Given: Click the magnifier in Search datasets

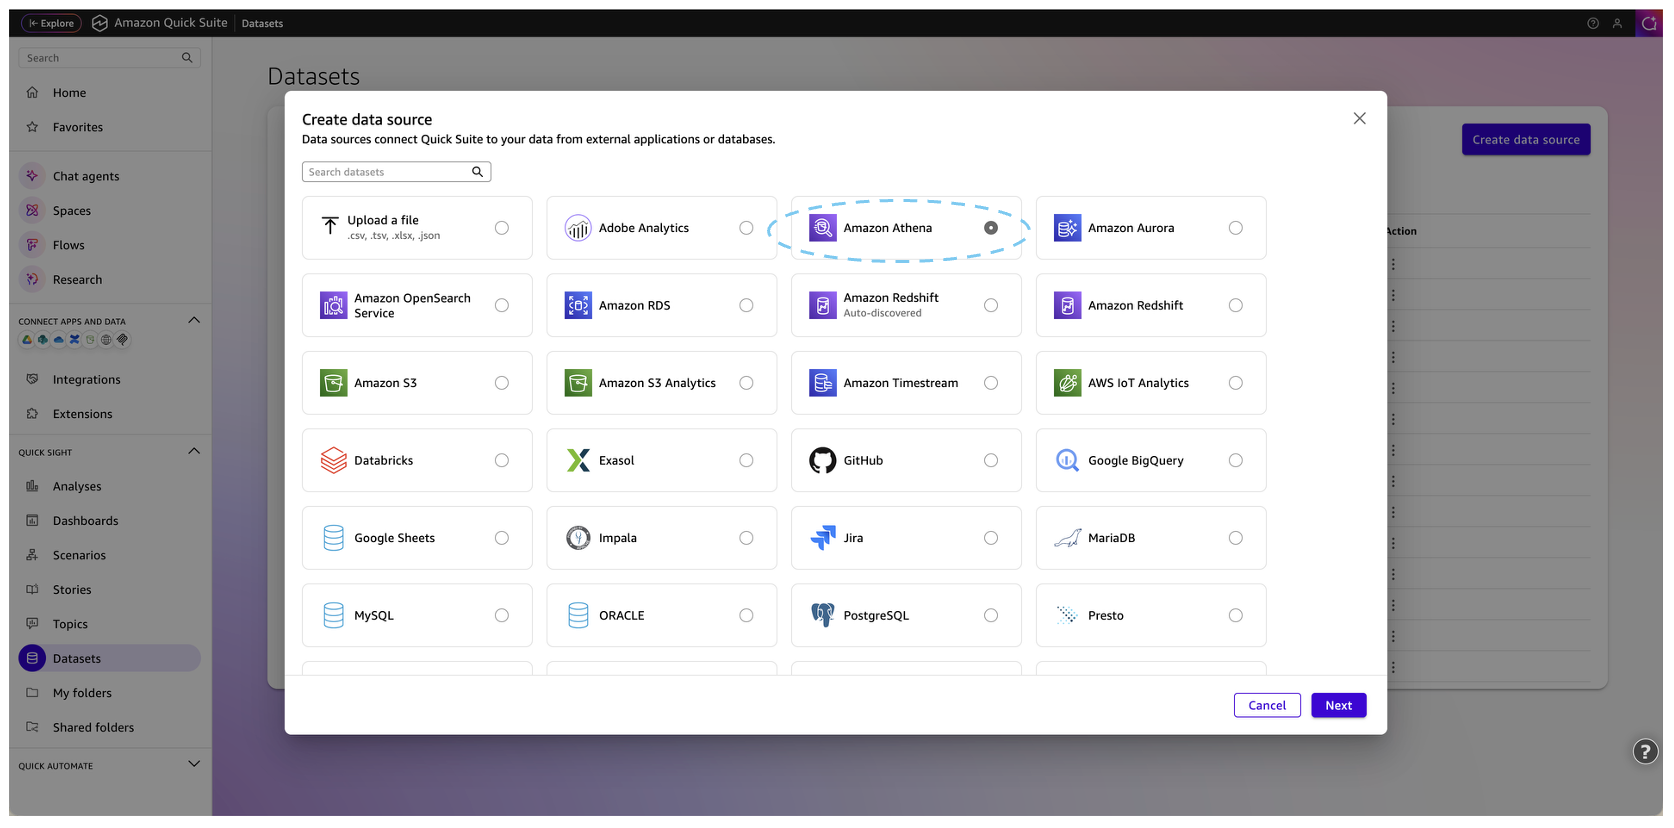Looking at the screenshot, I should 478,172.
